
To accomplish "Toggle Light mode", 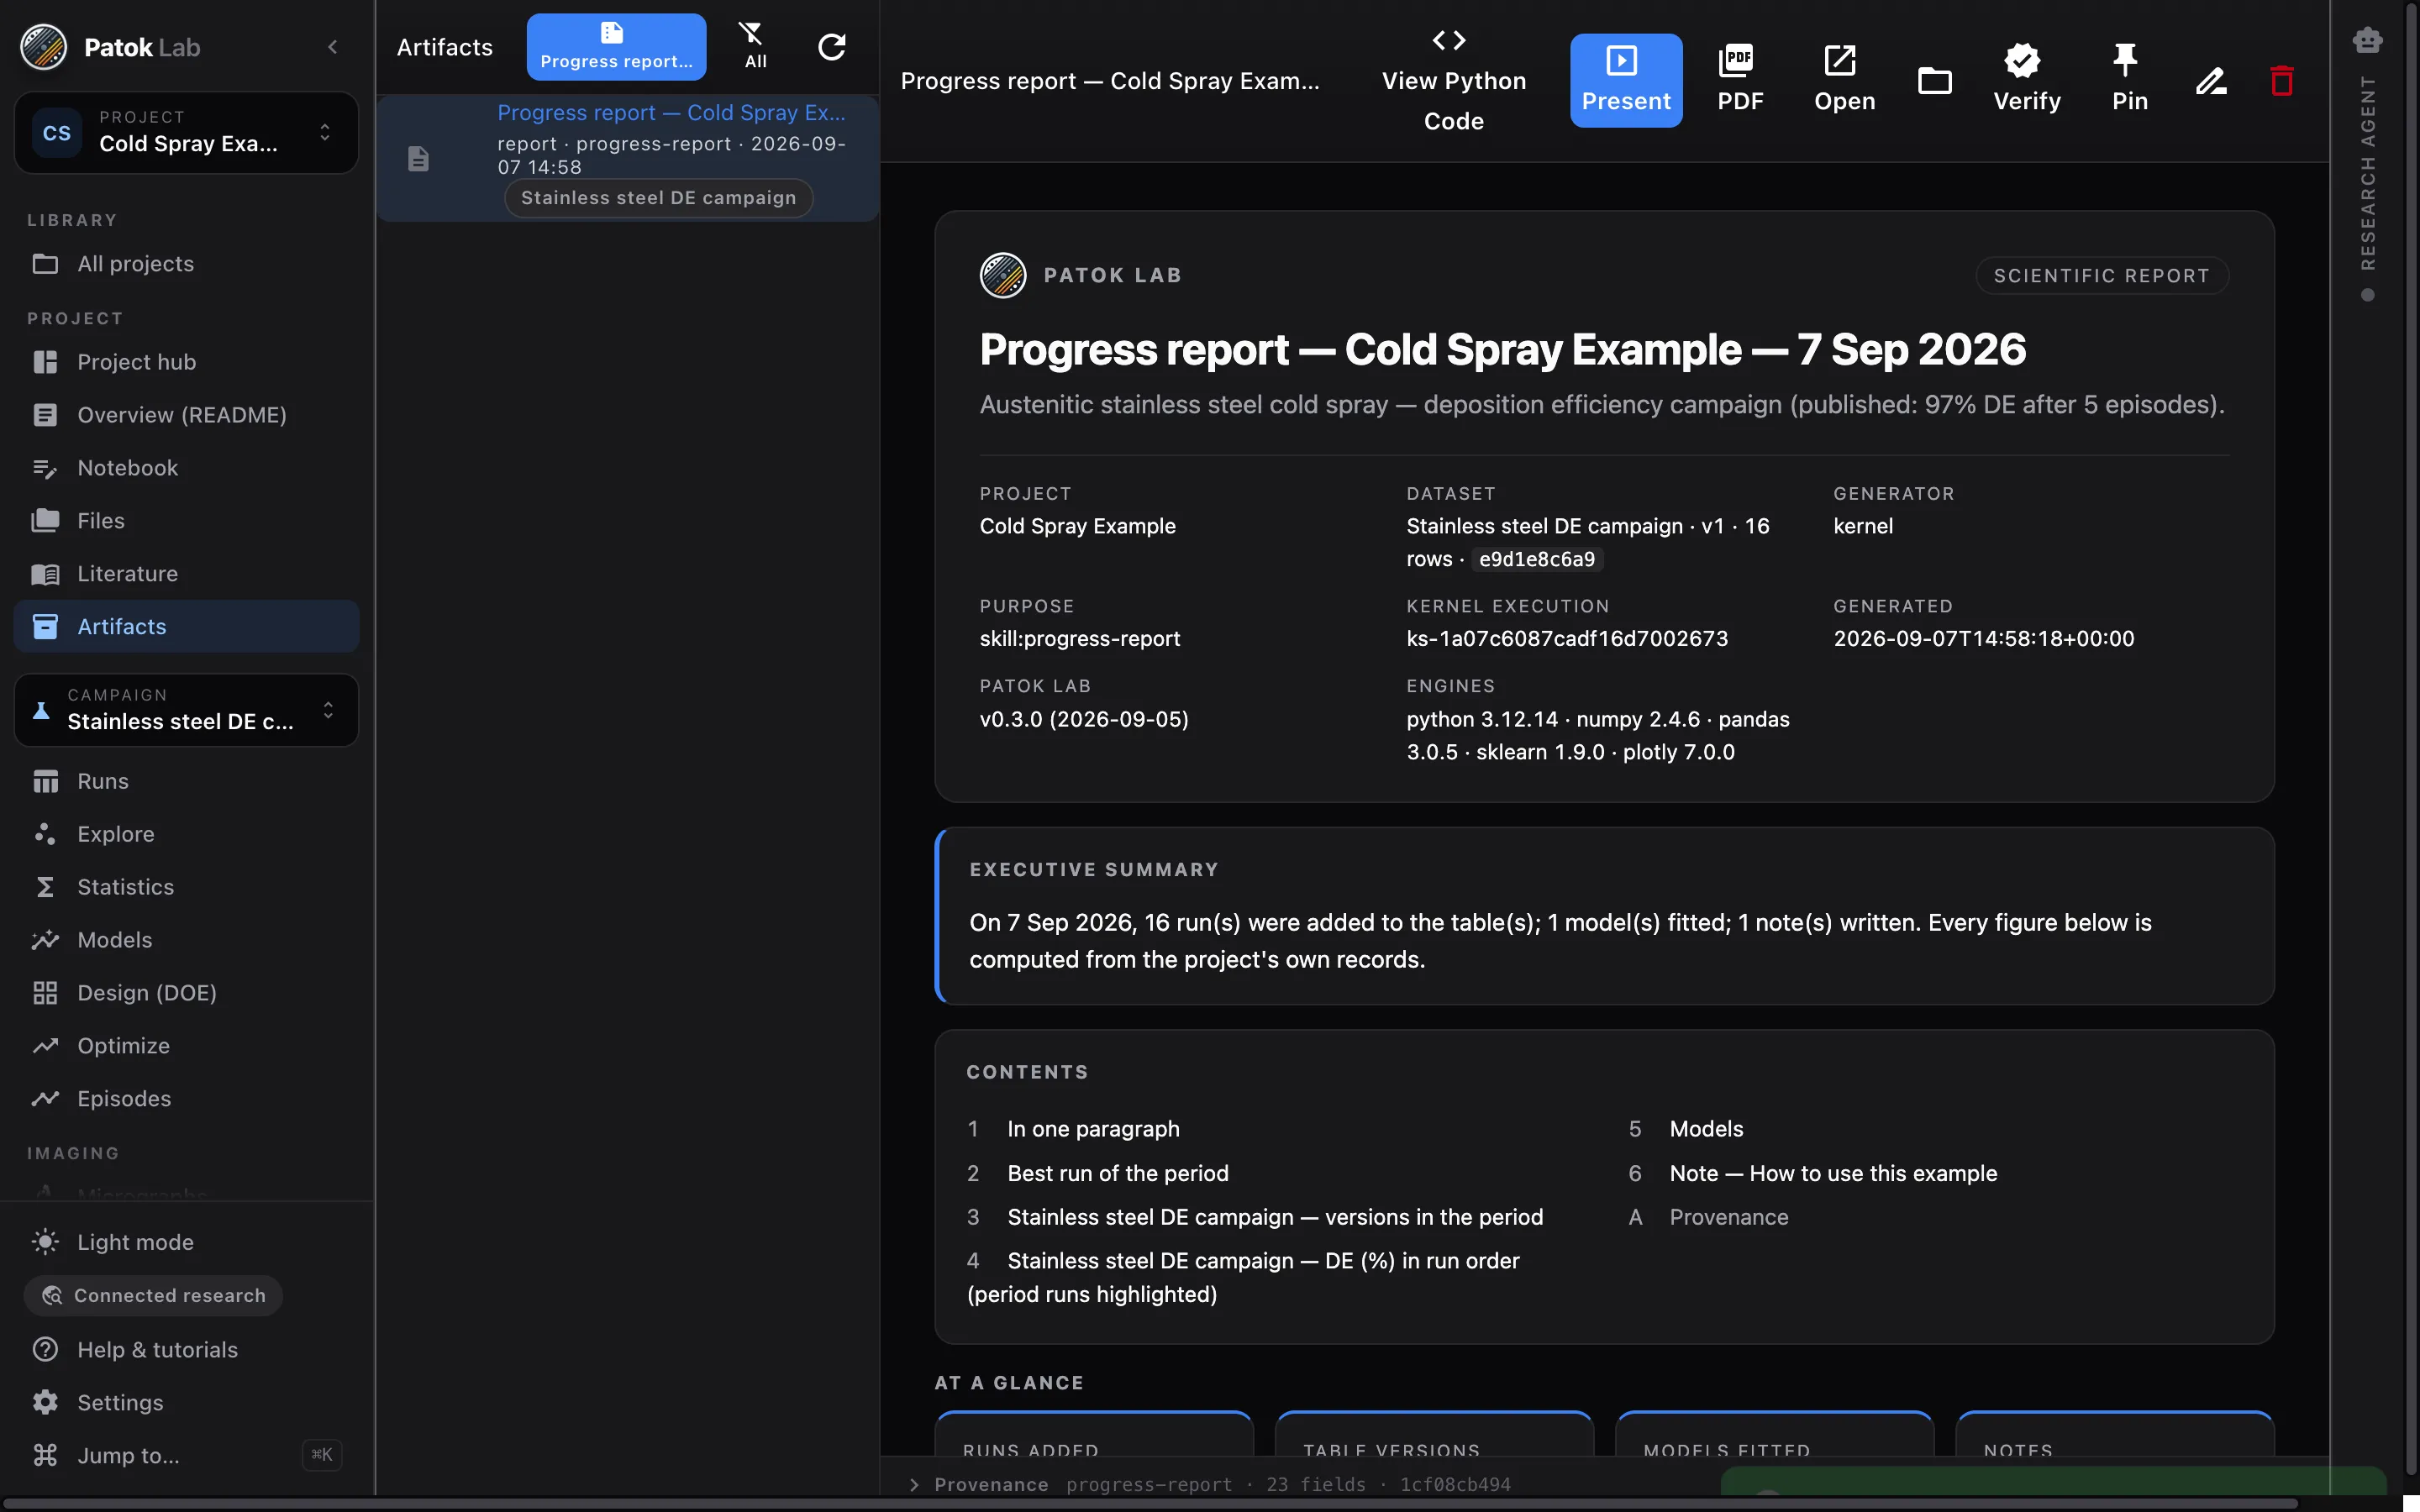I will pos(186,1242).
